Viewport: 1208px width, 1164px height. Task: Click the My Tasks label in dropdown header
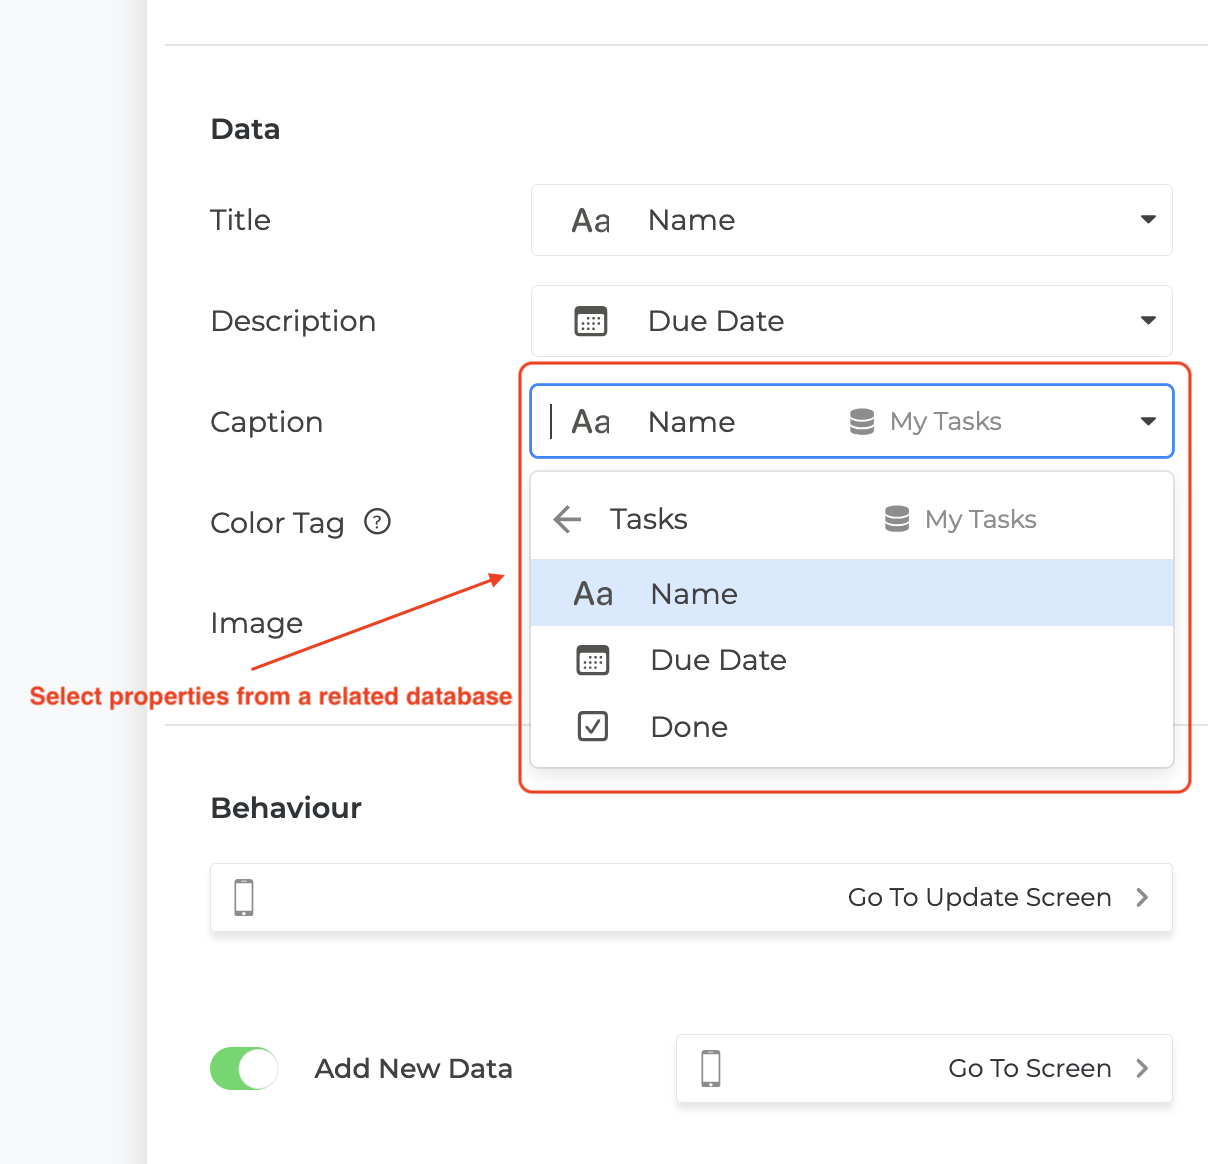point(980,519)
